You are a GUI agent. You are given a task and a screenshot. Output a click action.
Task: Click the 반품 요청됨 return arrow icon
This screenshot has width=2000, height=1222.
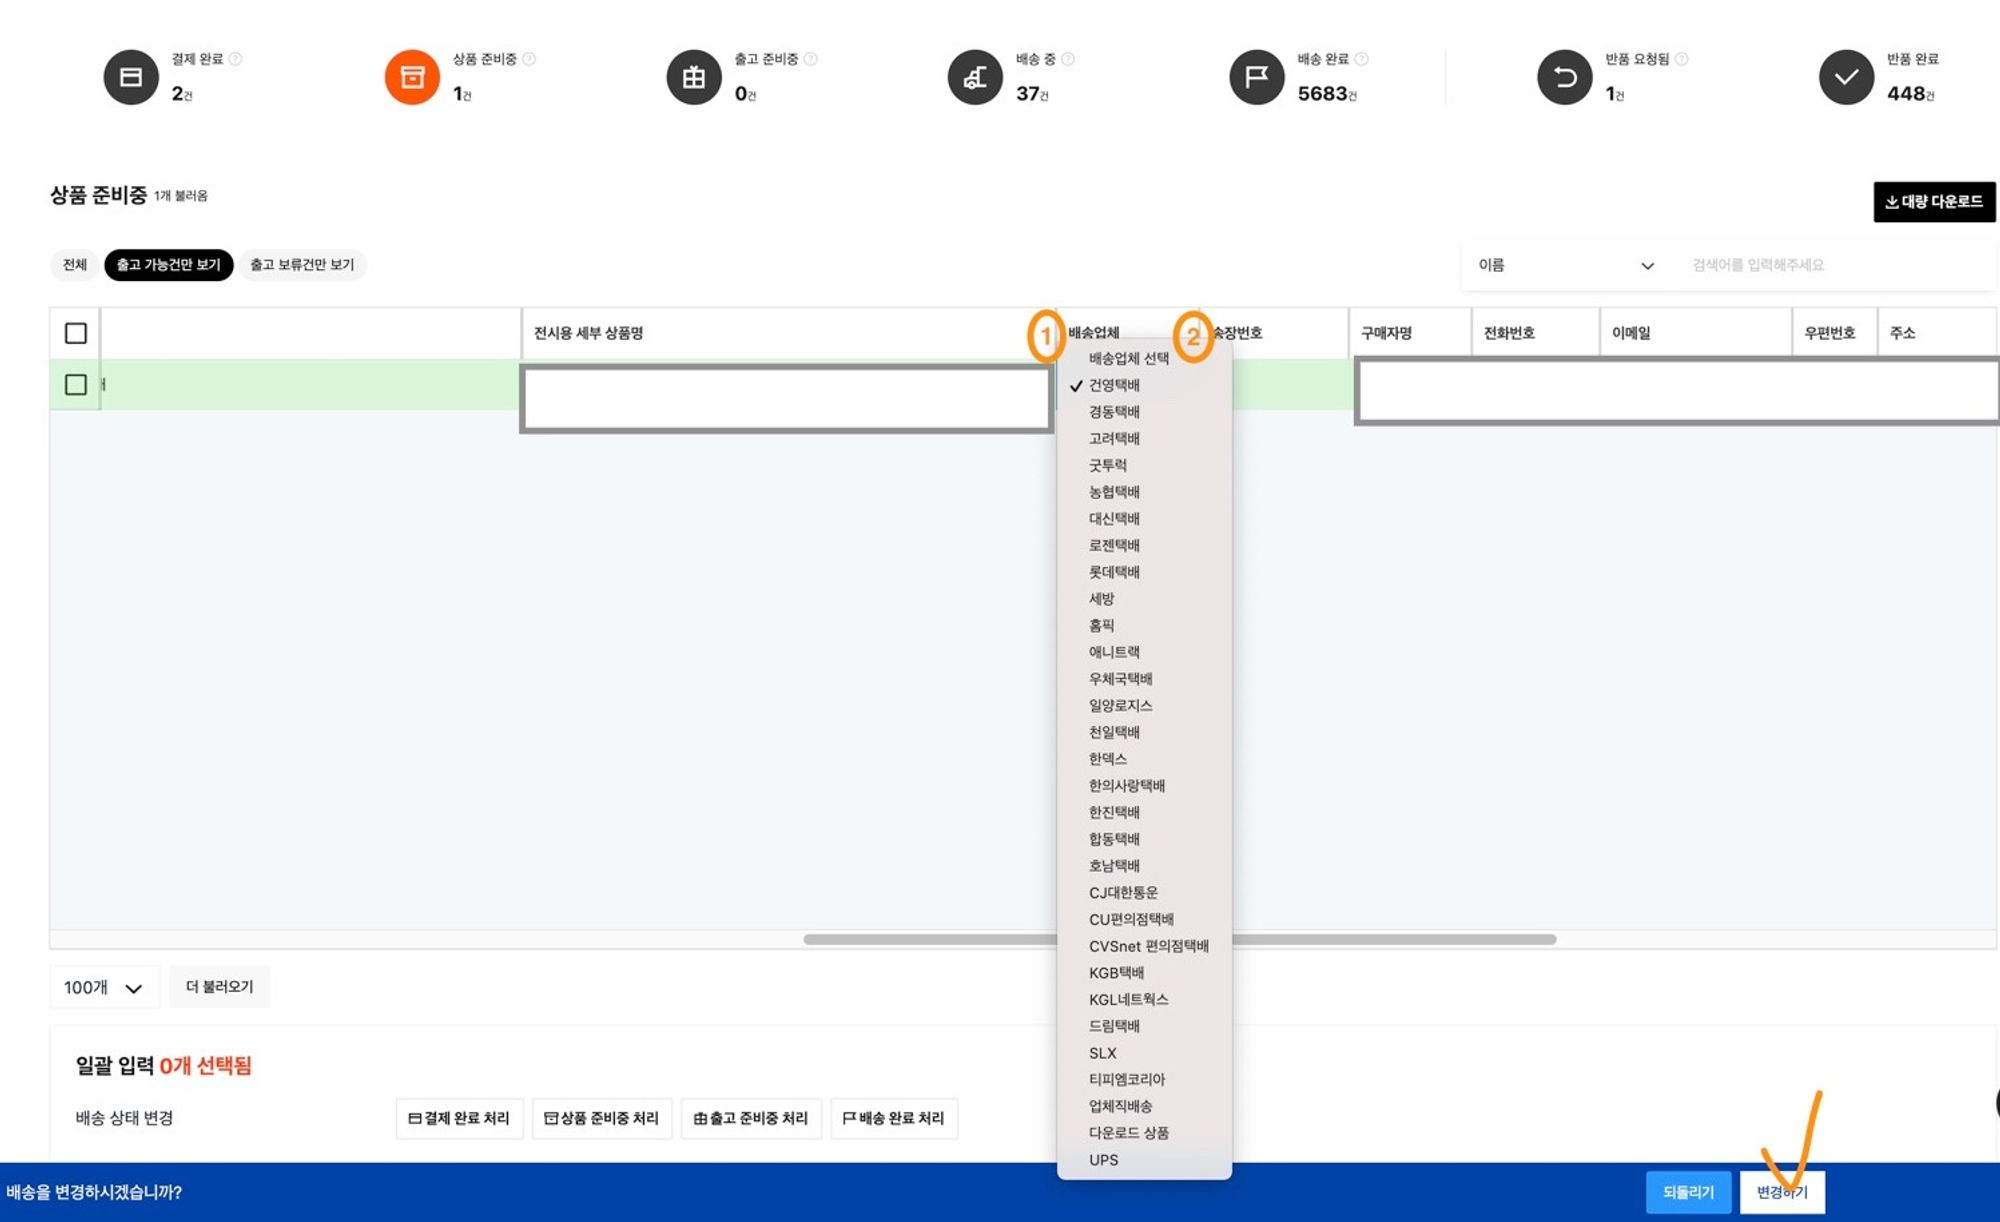coord(1565,77)
